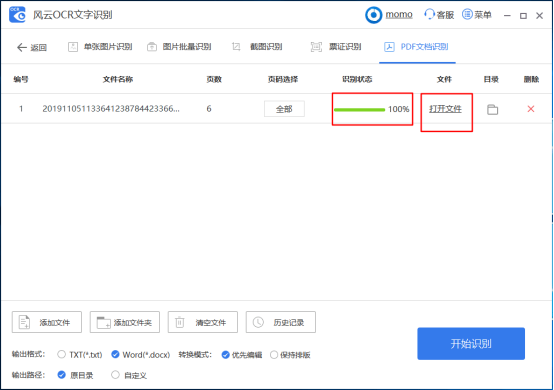Click the 添加文件 button
This screenshot has height=390, width=554.
pyautogui.click(x=47, y=322)
